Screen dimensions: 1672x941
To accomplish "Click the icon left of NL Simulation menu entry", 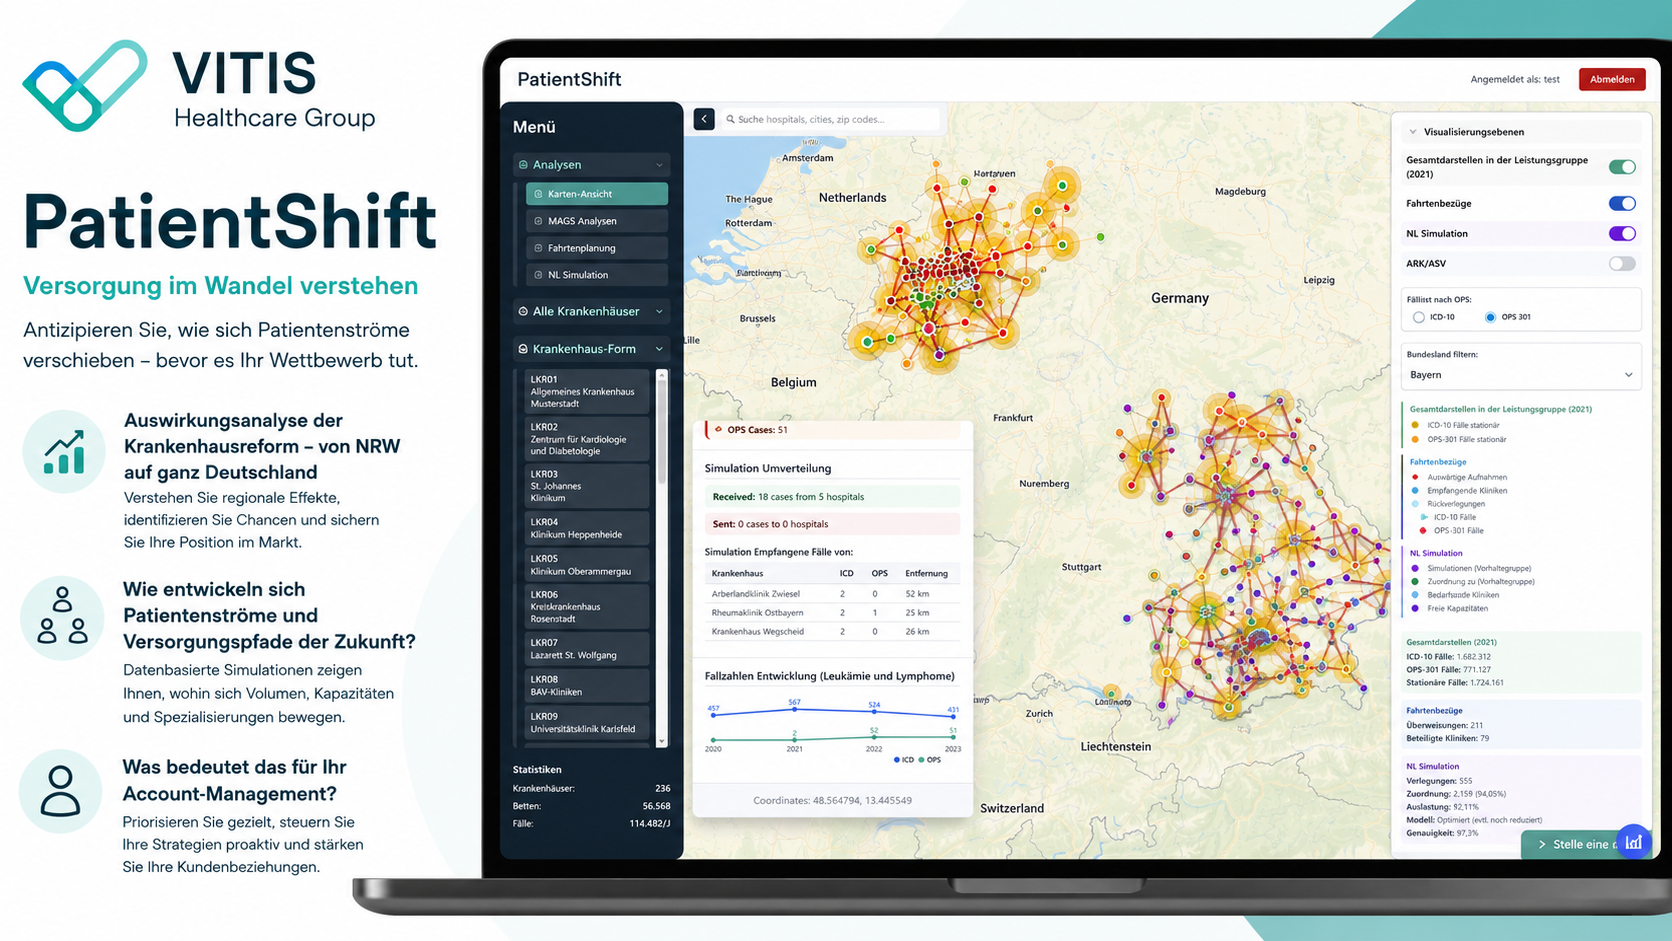I will point(539,275).
